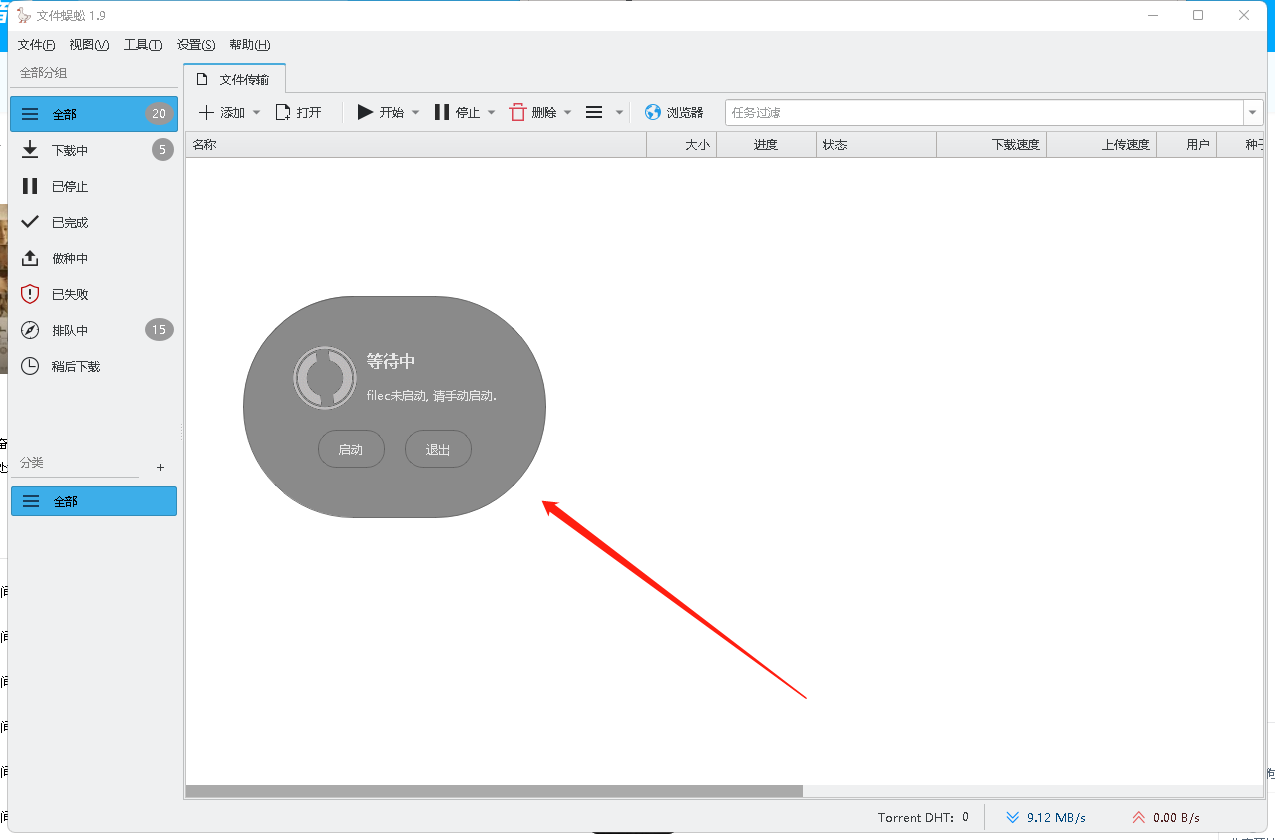
Task: Click the 退出 button in the waiting dialog
Action: click(x=438, y=450)
